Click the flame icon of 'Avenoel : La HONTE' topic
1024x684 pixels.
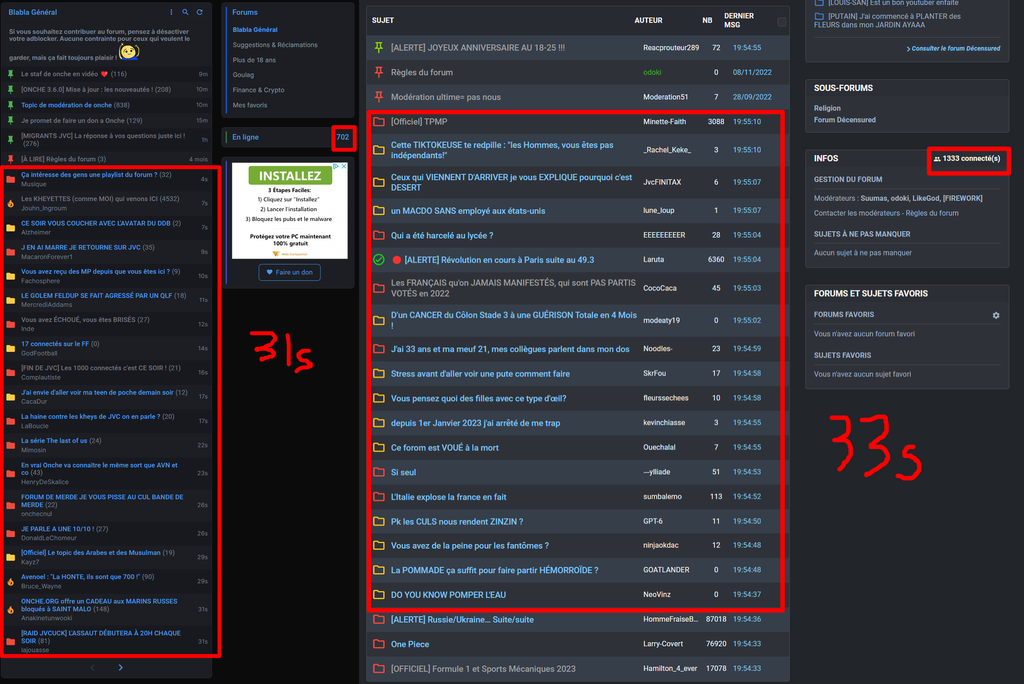(10, 581)
